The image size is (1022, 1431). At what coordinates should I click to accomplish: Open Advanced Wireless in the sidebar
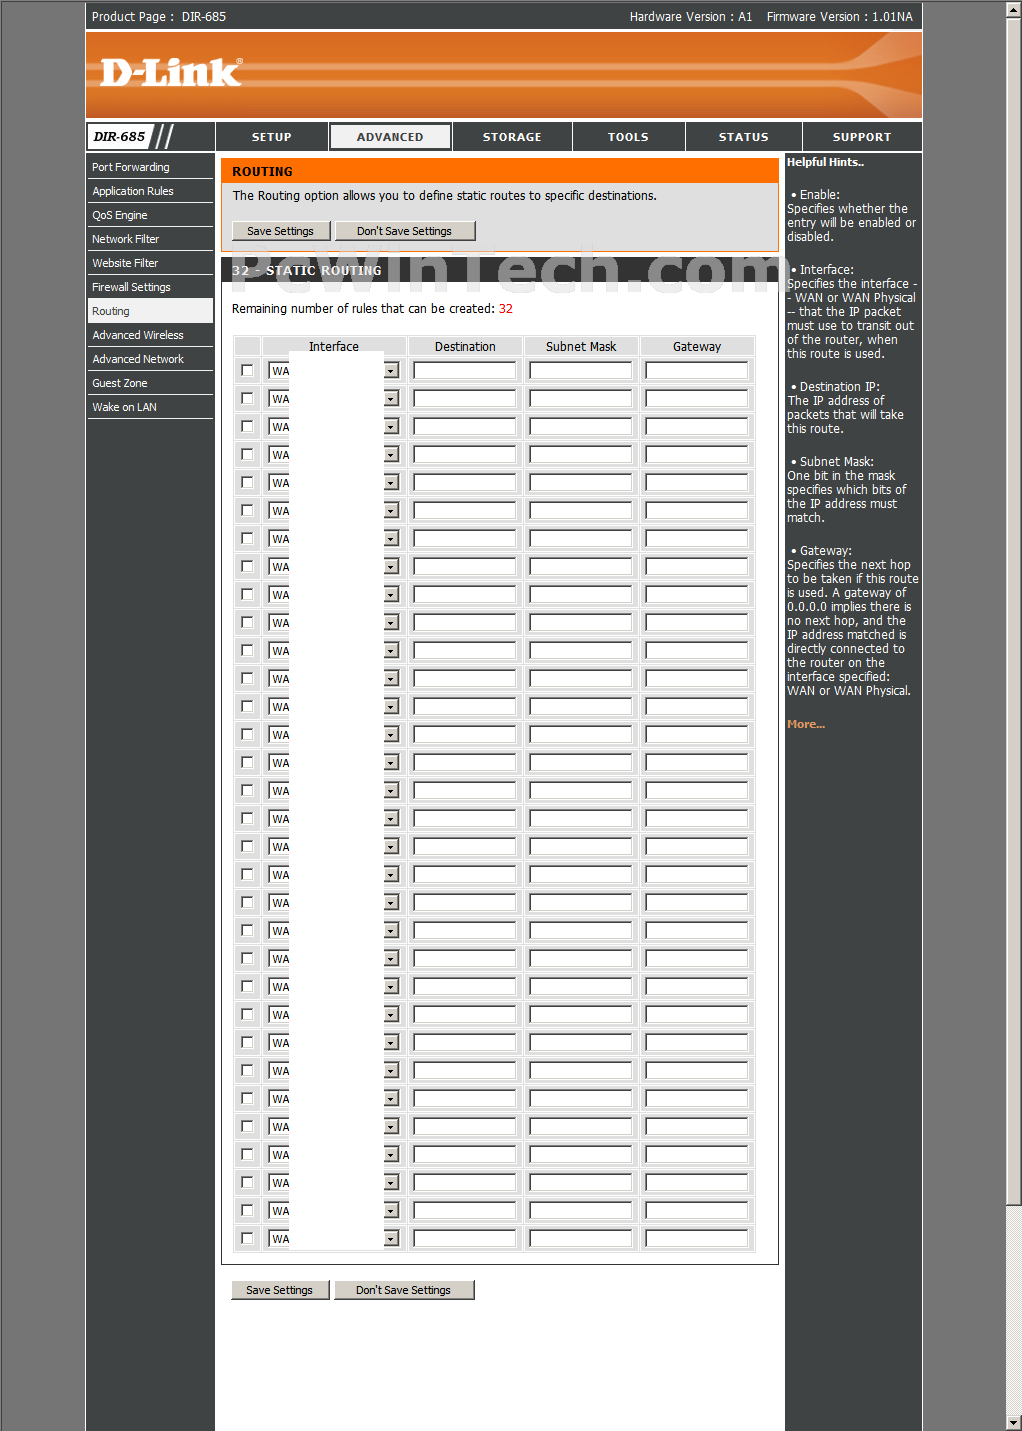point(150,335)
